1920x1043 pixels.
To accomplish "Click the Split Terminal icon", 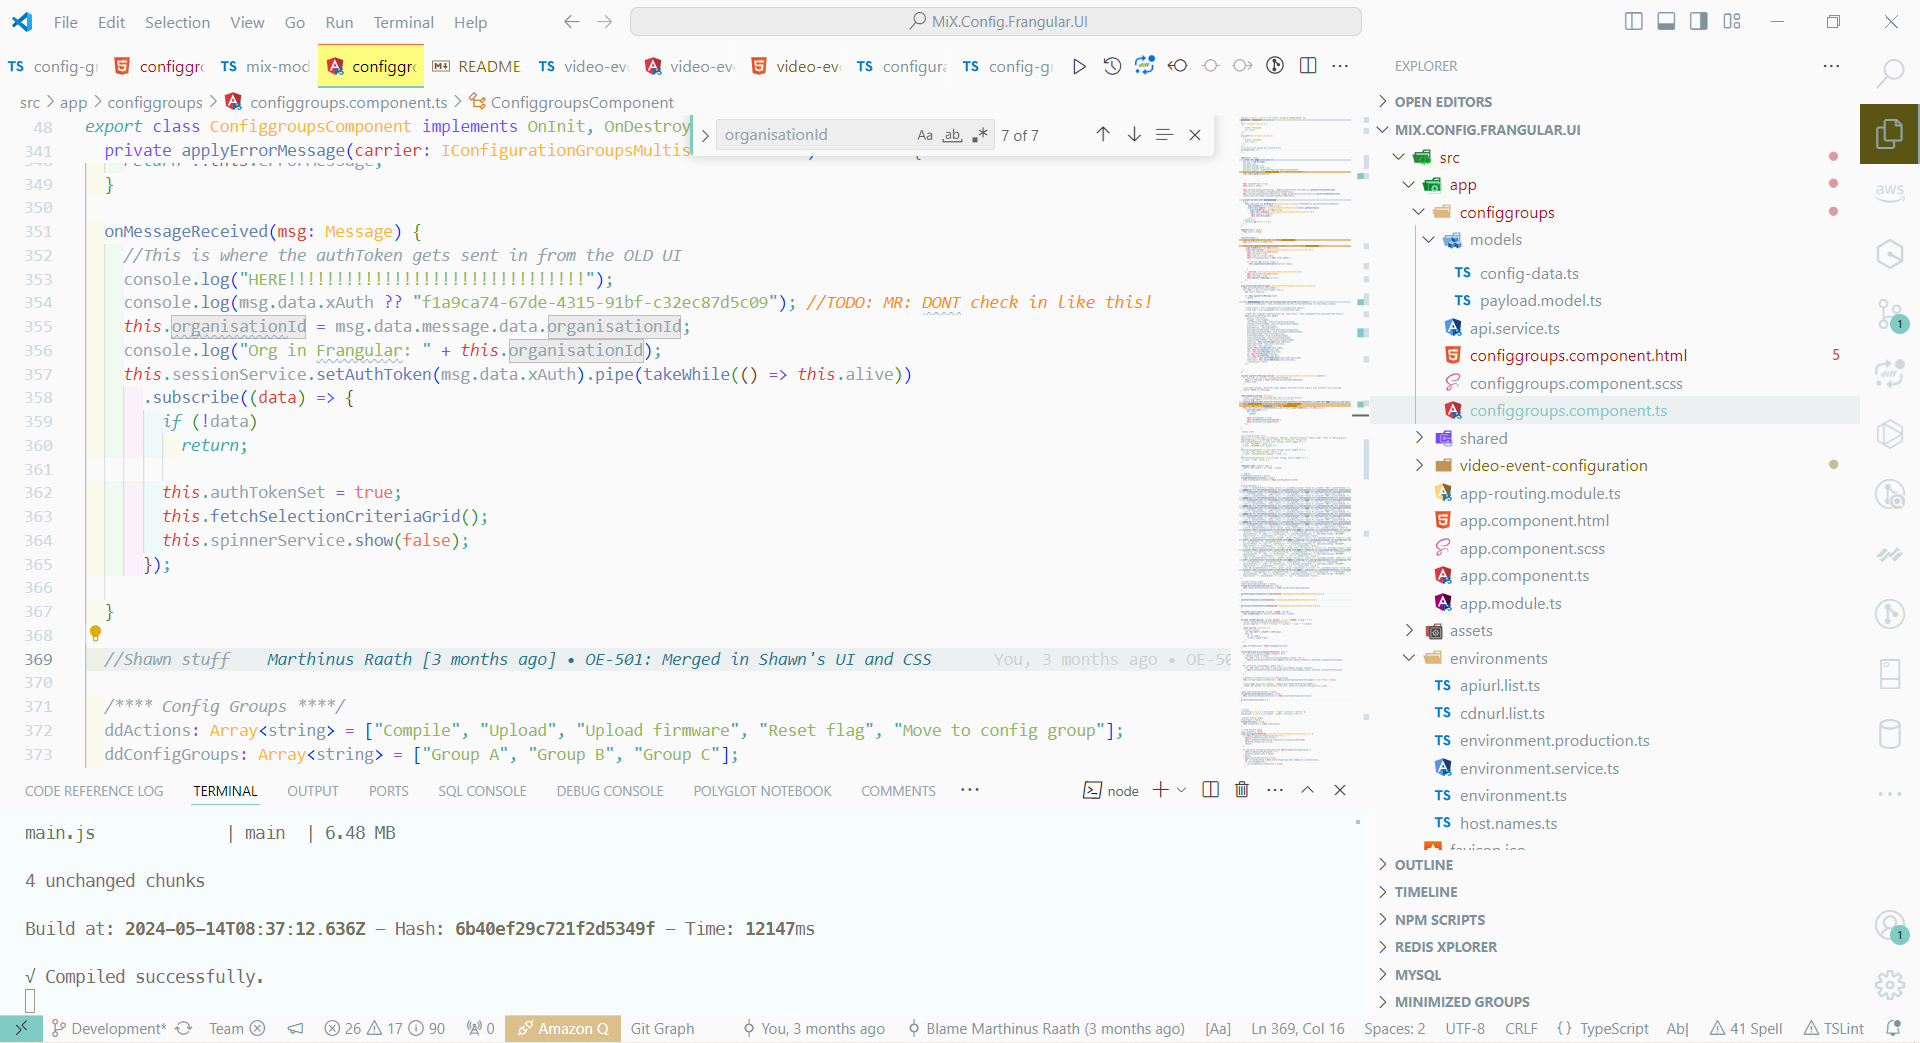I will tap(1210, 790).
